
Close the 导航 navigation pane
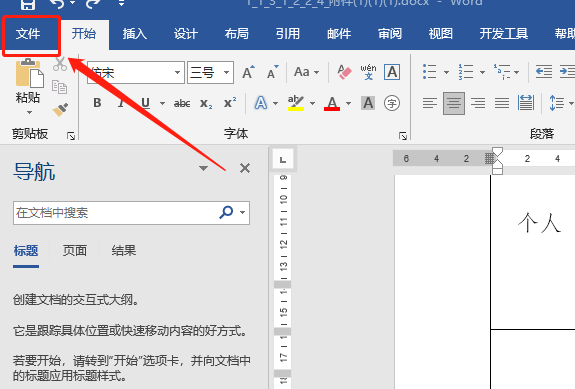click(245, 168)
